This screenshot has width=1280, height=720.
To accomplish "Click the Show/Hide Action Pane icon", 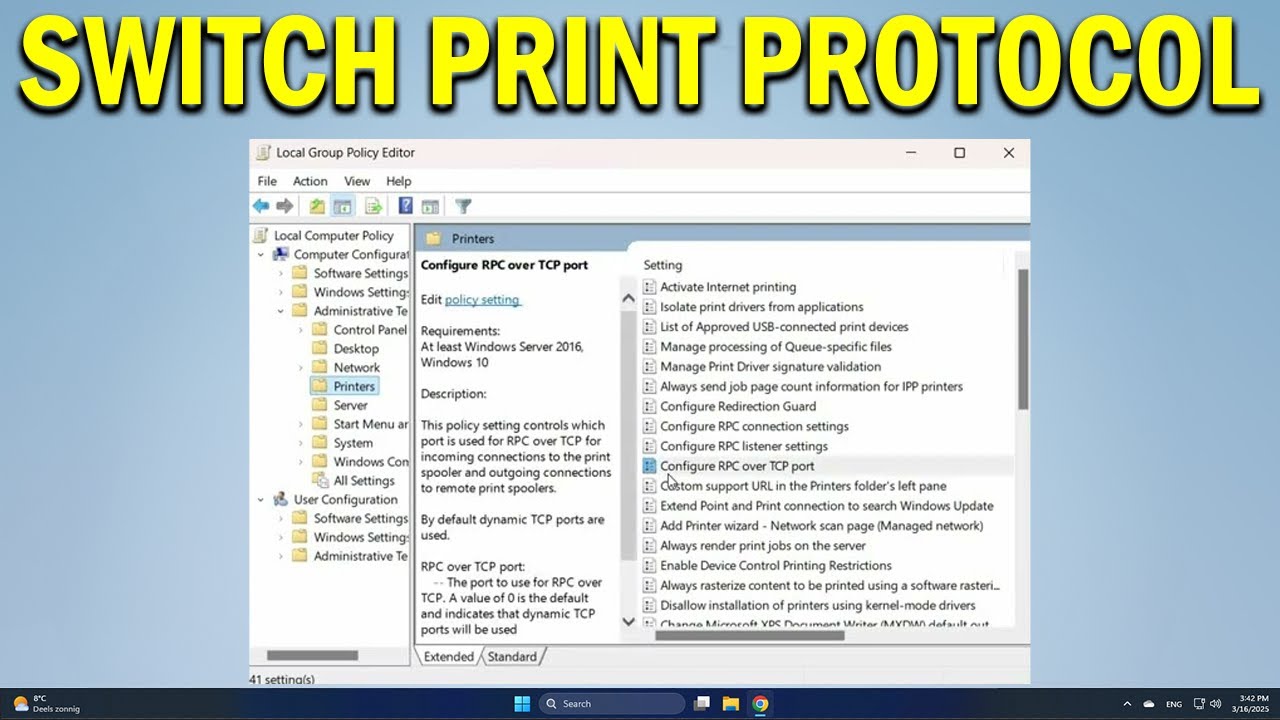I will 430,206.
